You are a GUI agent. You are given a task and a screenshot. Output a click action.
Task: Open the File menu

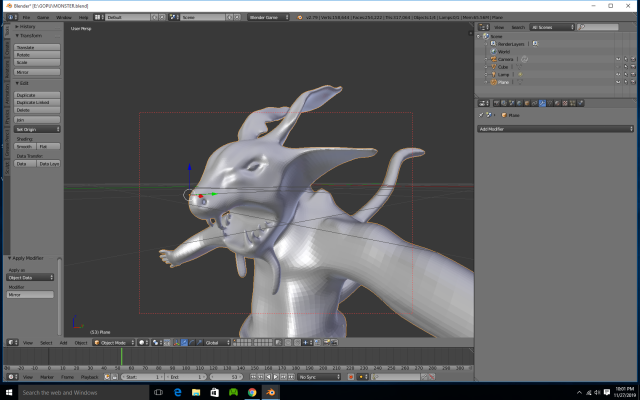pyautogui.click(x=26, y=18)
